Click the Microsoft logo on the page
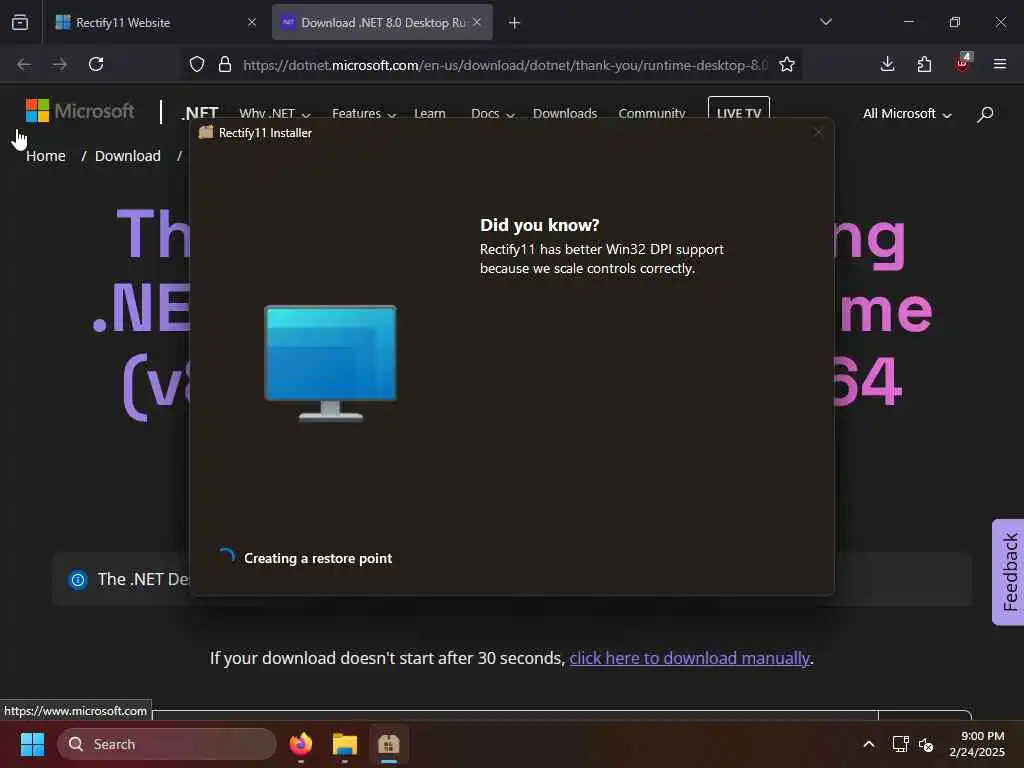 pos(80,111)
